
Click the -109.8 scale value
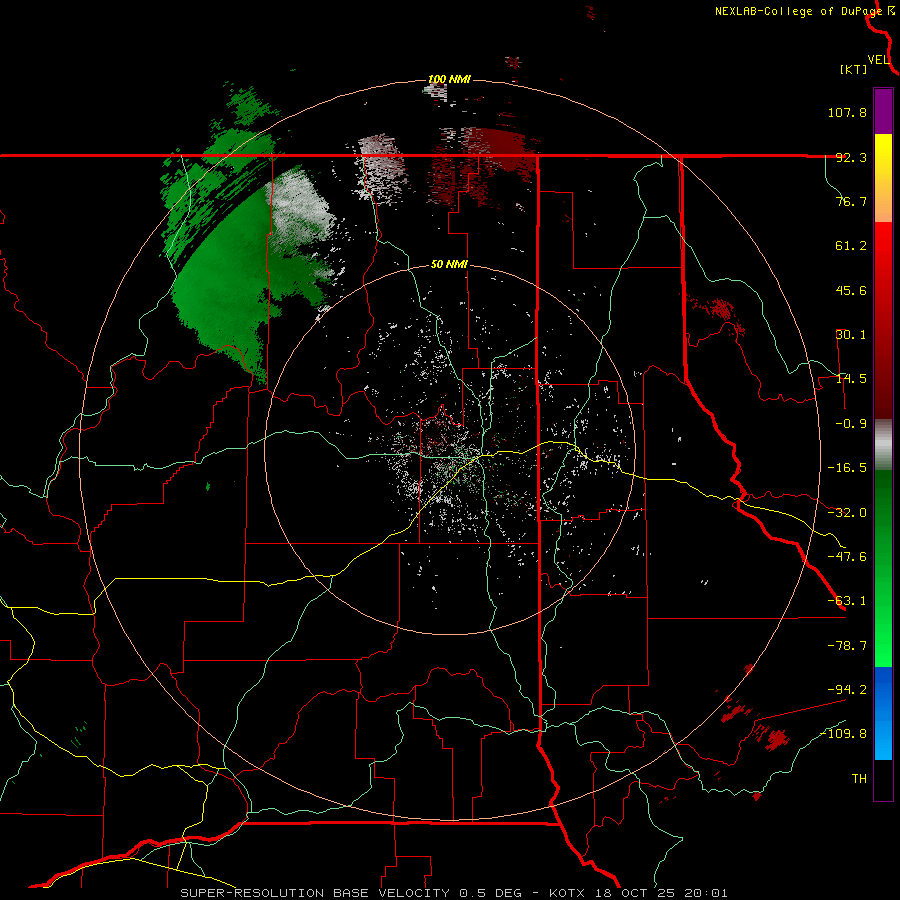pyautogui.click(x=843, y=734)
